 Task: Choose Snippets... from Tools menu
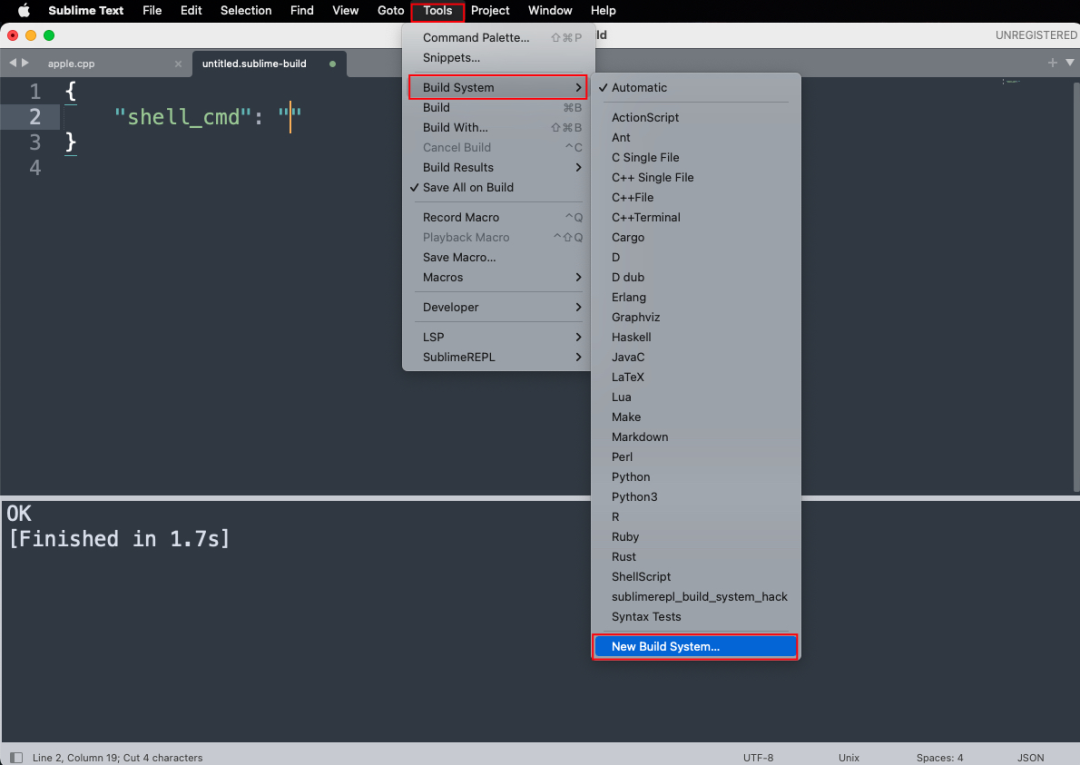click(497, 58)
